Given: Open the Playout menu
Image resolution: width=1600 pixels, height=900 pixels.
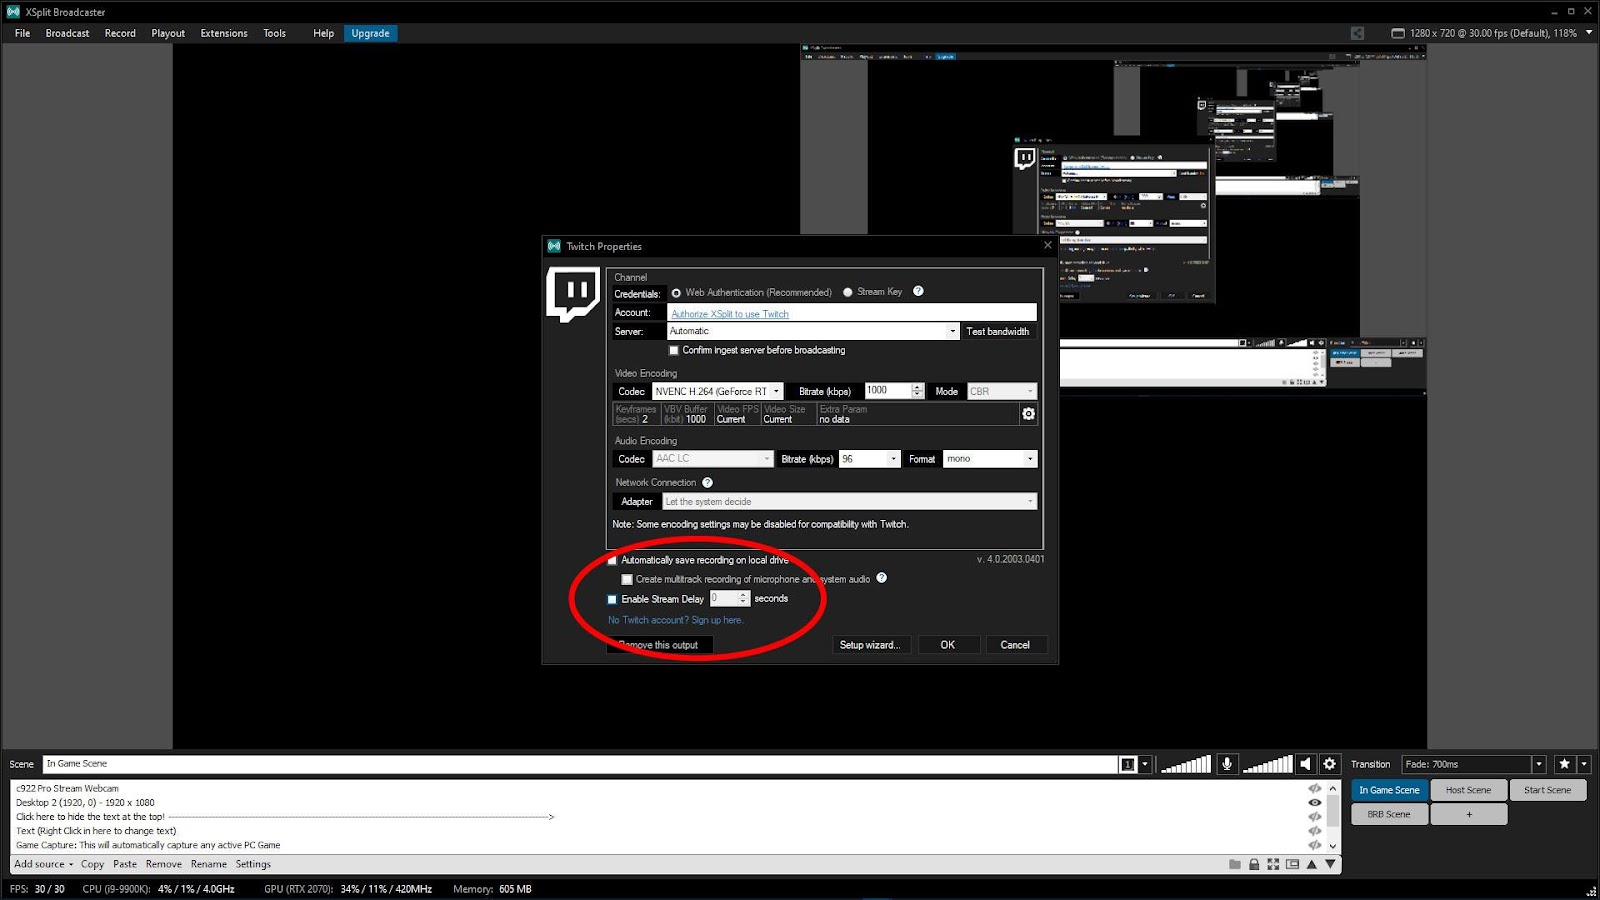Looking at the screenshot, I should point(168,33).
